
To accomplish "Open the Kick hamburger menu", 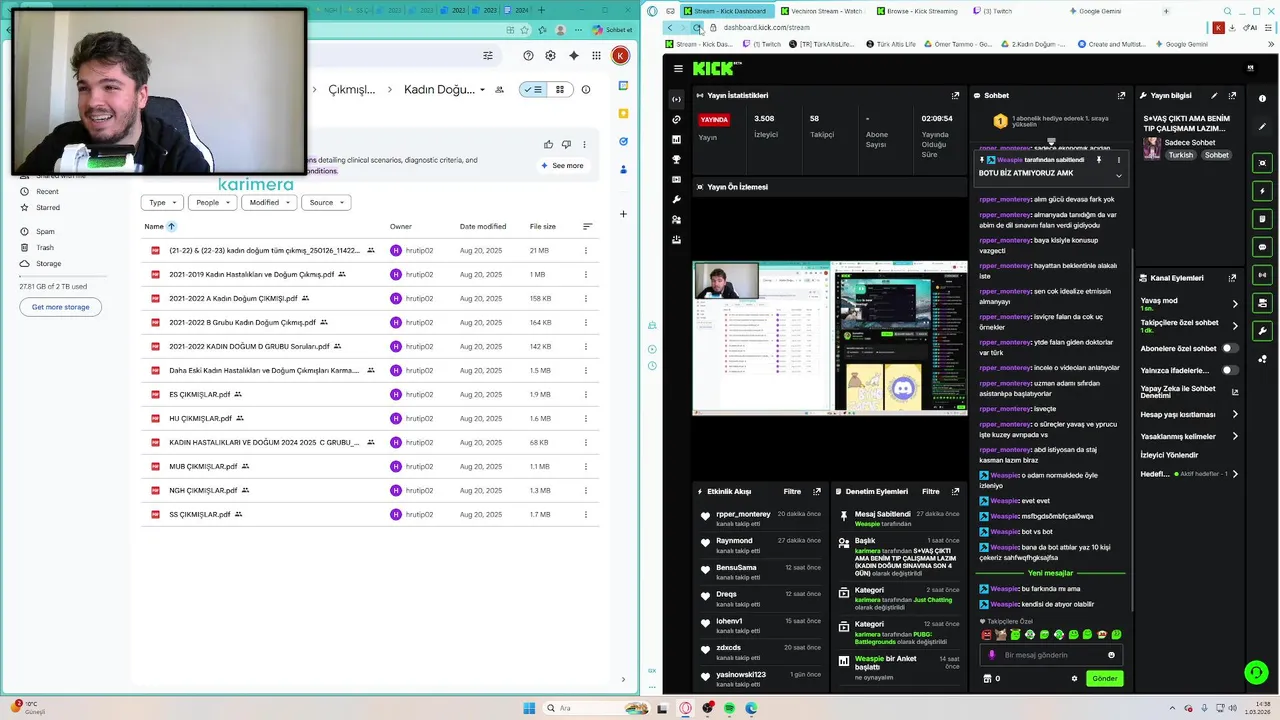I will click(678, 69).
